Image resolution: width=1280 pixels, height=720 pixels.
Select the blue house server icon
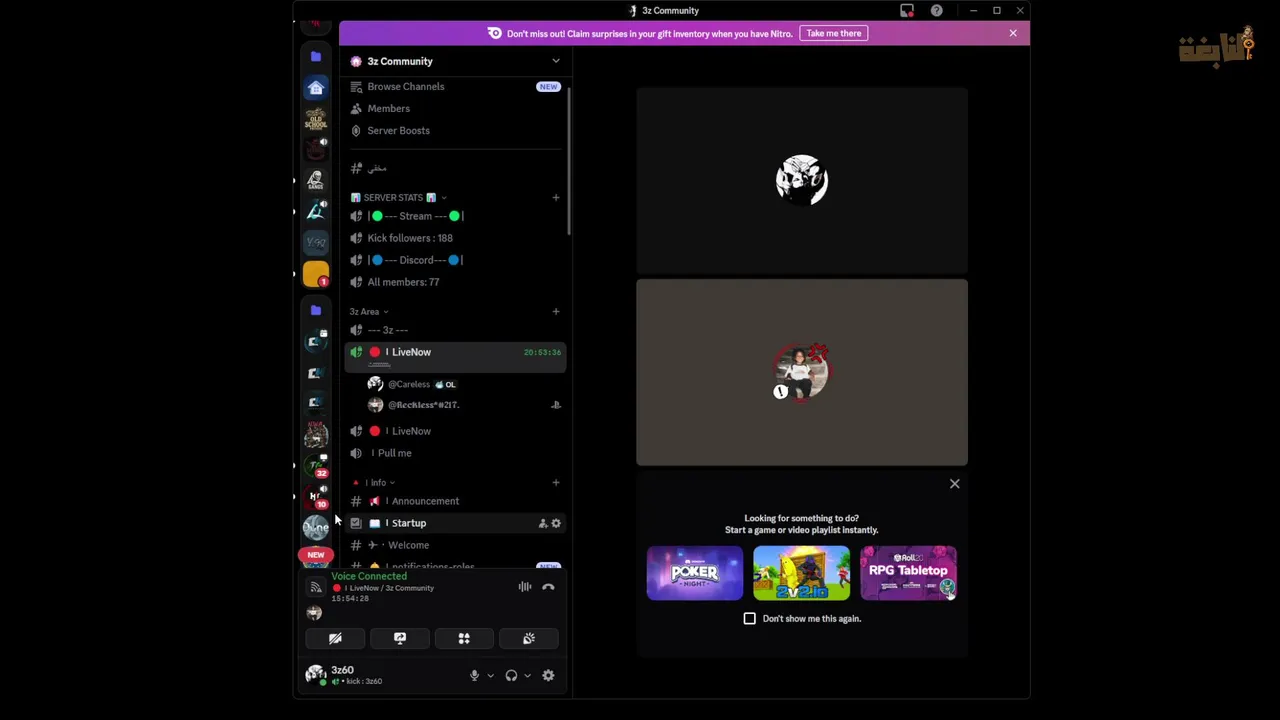tap(316, 88)
